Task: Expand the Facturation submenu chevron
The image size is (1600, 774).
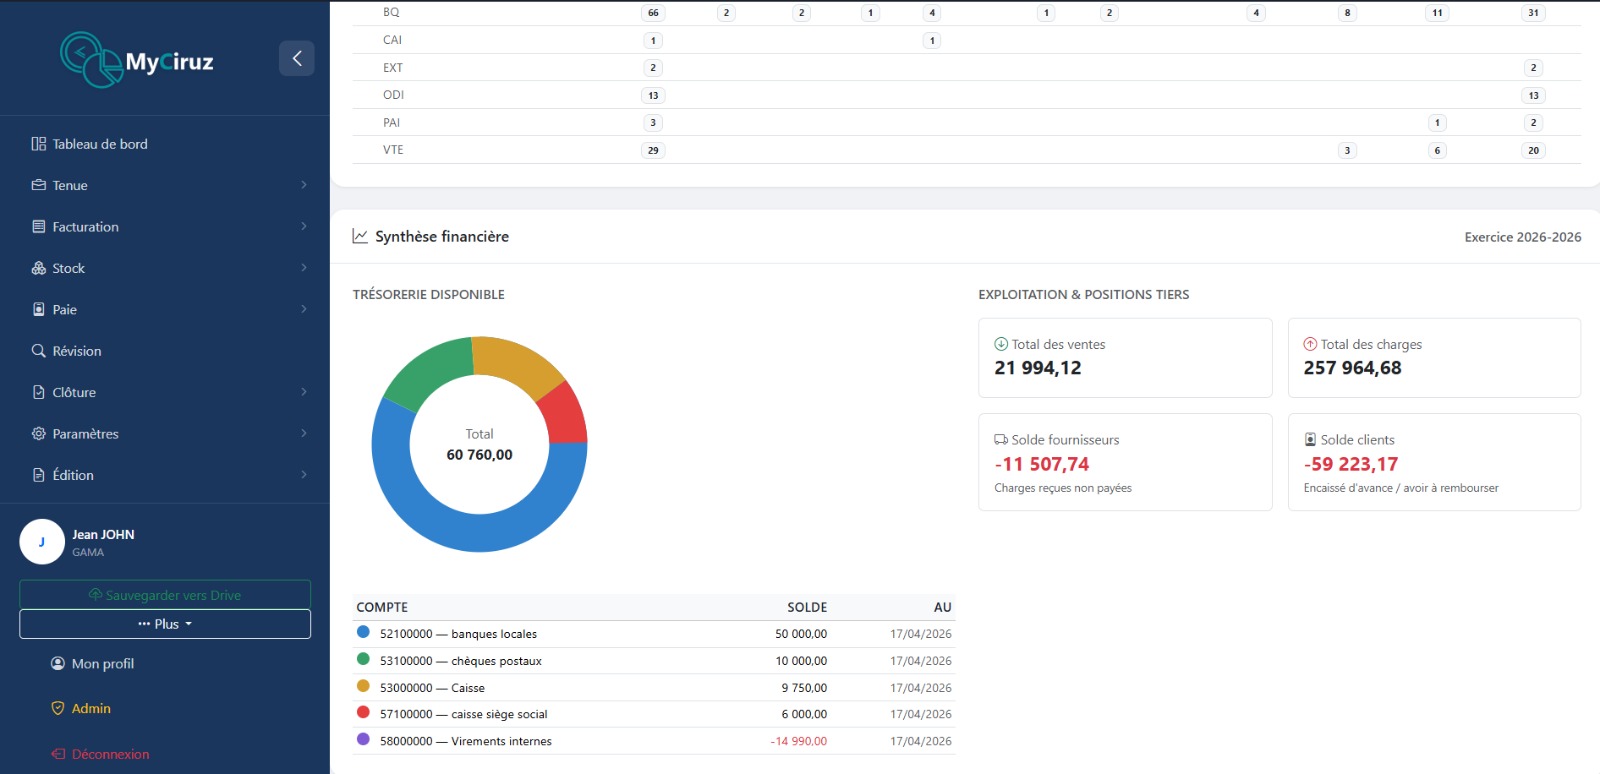Action: (304, 227)
